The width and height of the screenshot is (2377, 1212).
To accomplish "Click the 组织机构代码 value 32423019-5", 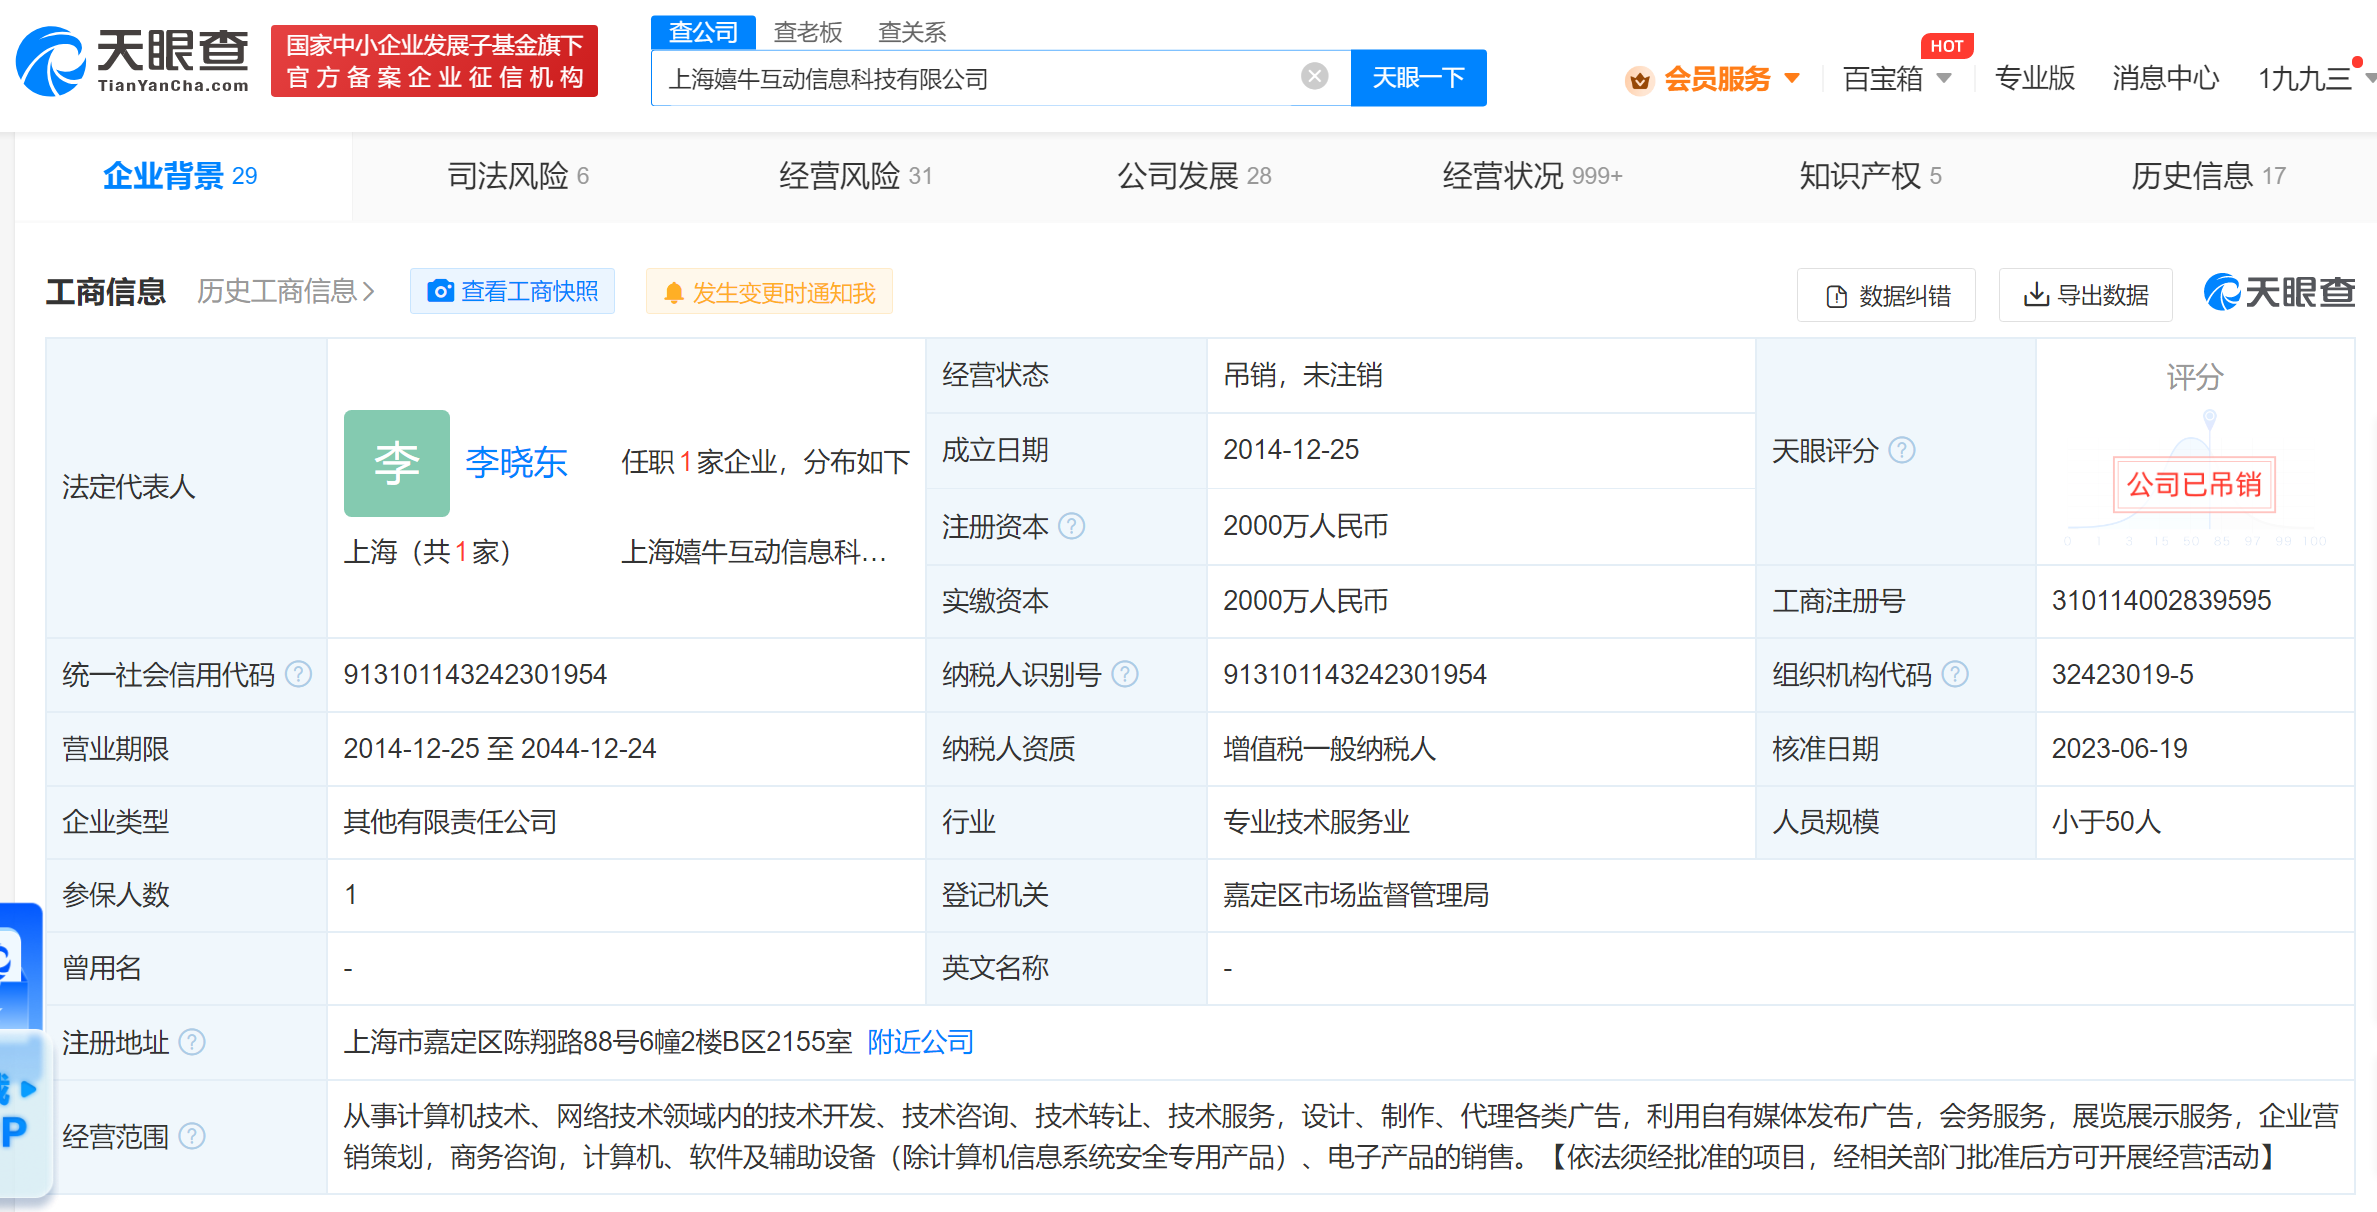I will (2122, 675).
